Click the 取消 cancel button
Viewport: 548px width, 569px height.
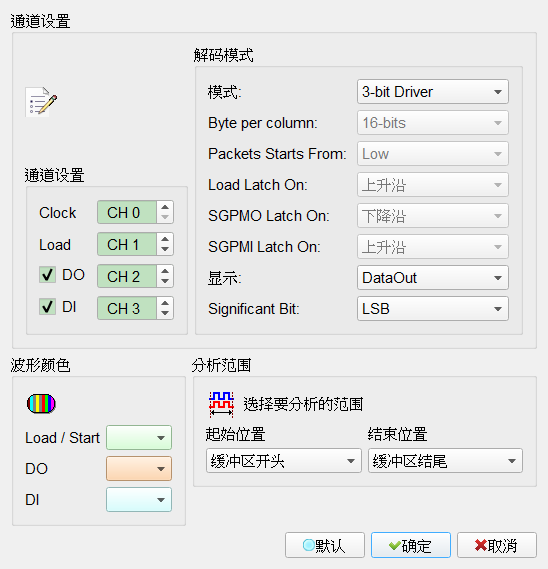(497, 545)
